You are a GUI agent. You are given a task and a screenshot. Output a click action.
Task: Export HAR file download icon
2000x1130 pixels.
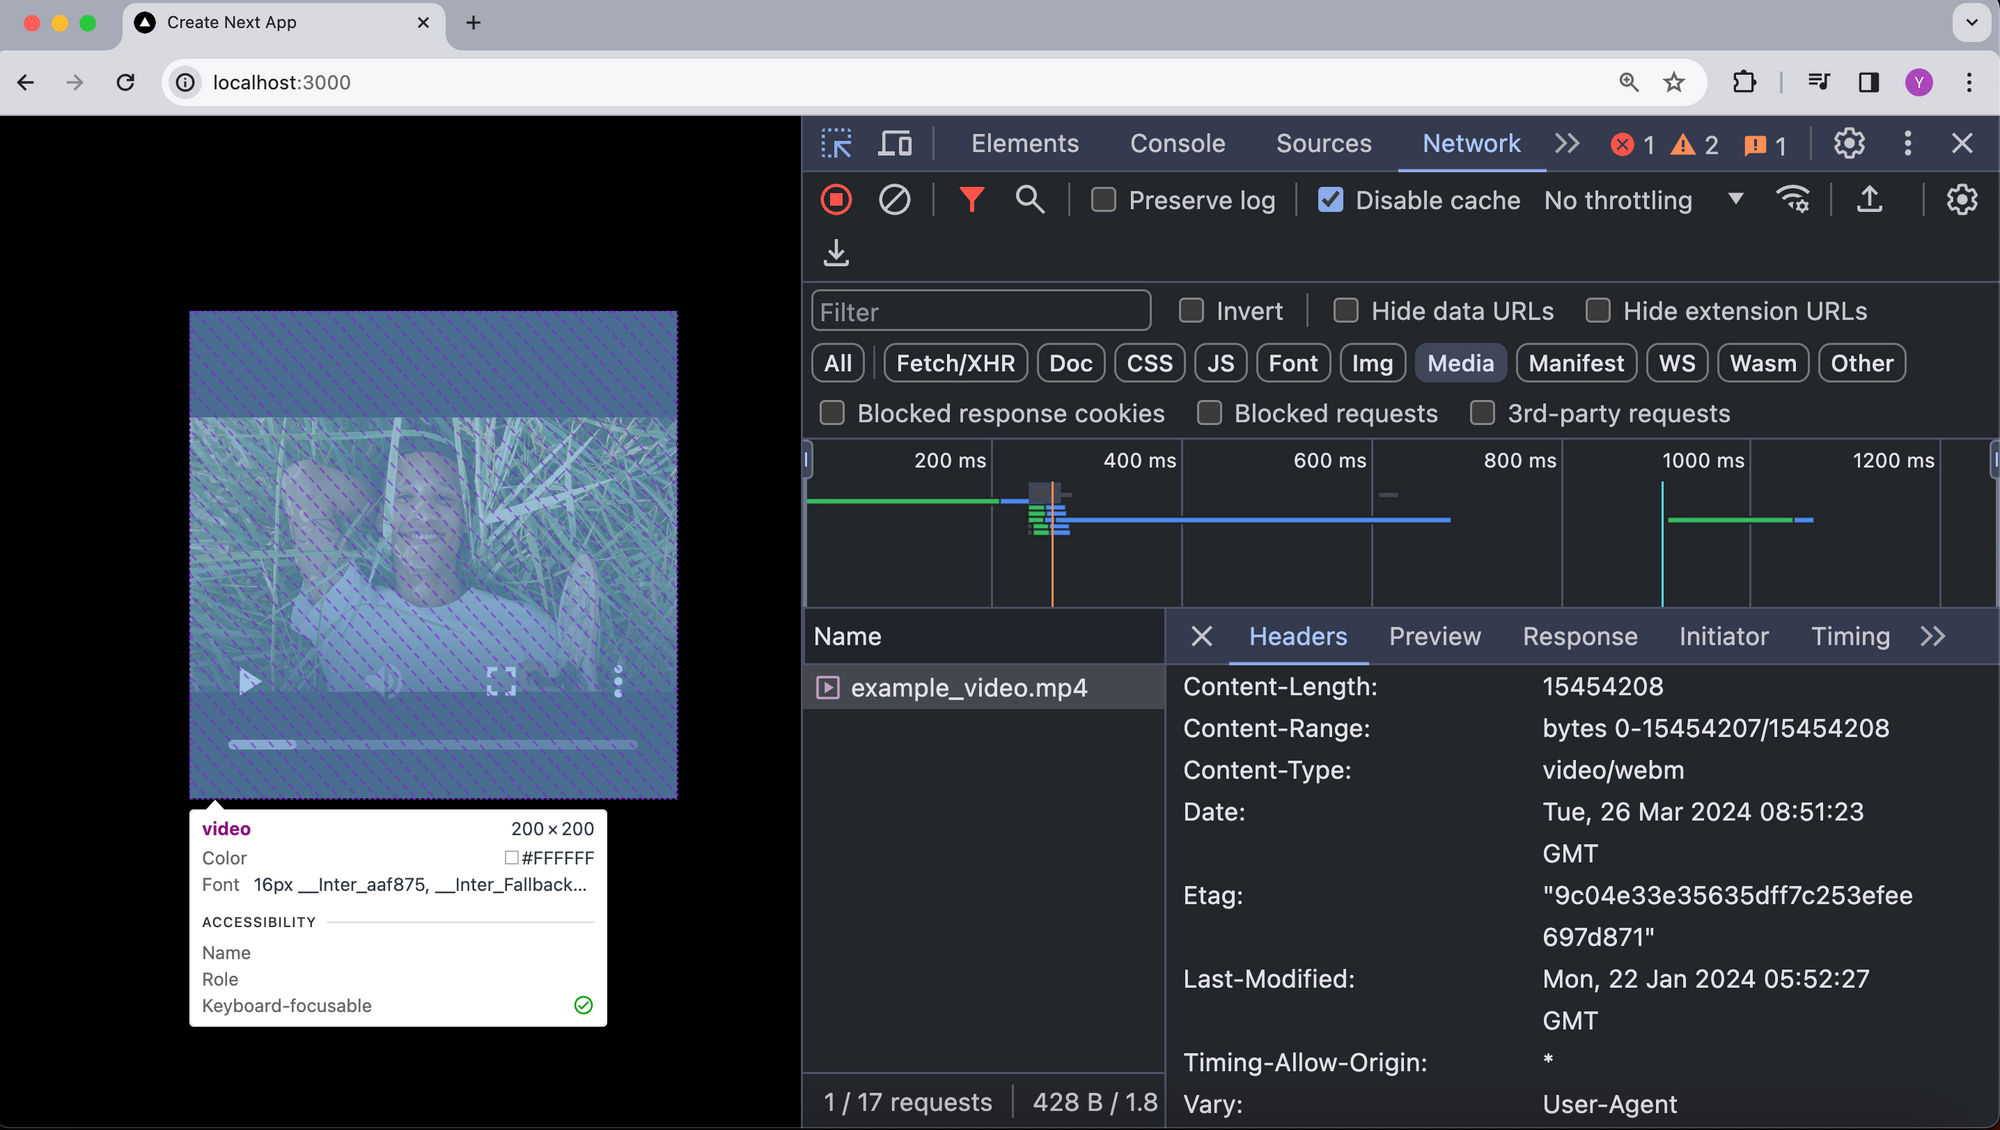click(836, 253)
